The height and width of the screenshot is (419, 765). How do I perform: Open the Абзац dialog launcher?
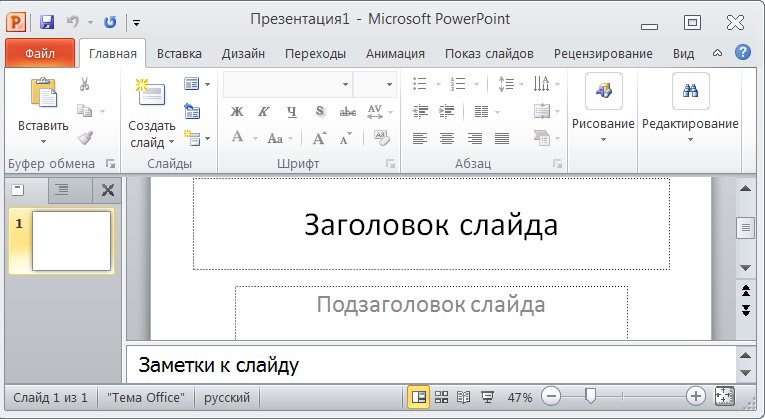tap(558, 164)
